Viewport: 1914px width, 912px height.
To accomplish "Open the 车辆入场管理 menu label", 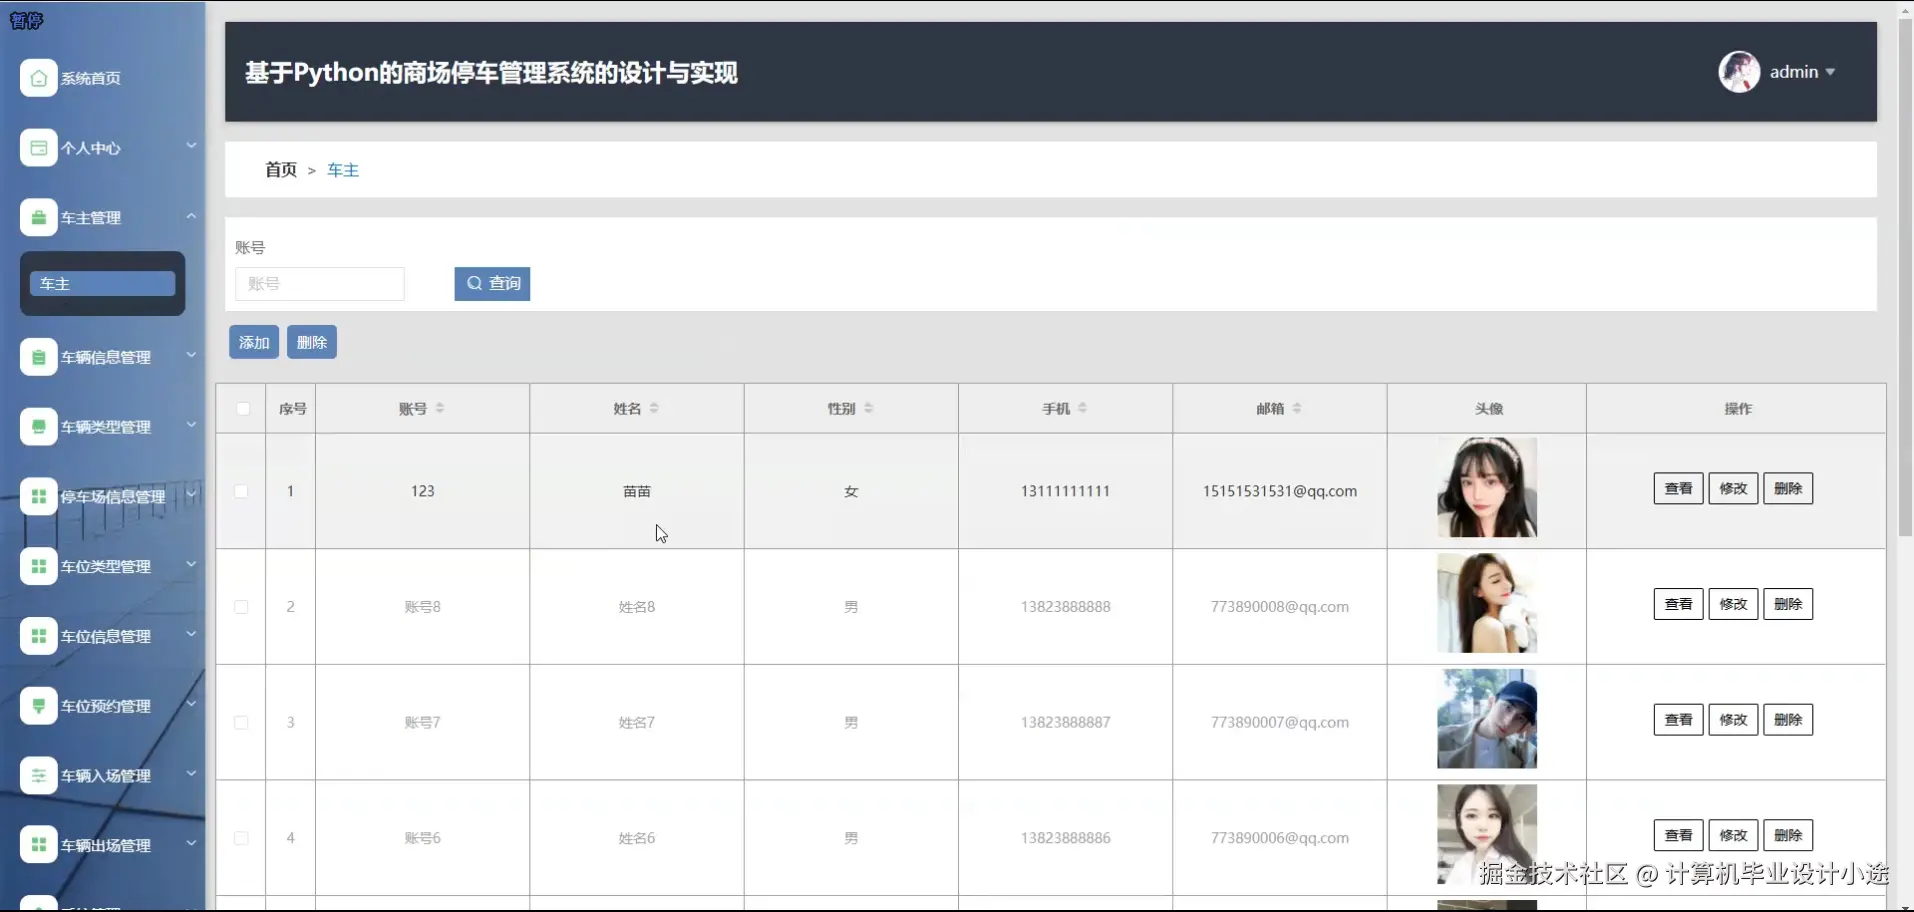I will coord(106,775).
